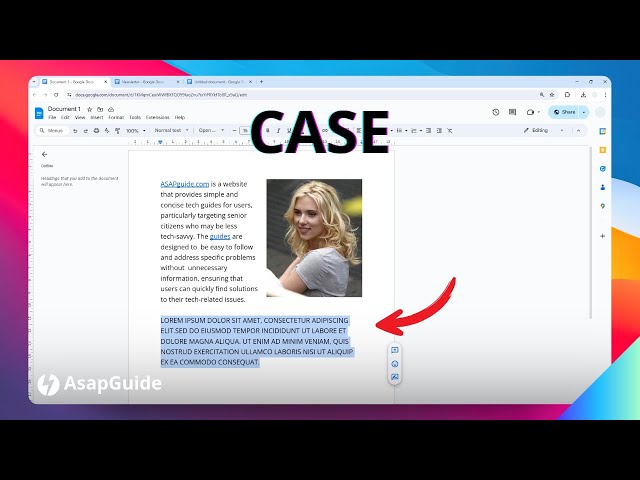The height and width of the screenshot is (480, 640).
Task: Click the Share button
Action: 564,112
